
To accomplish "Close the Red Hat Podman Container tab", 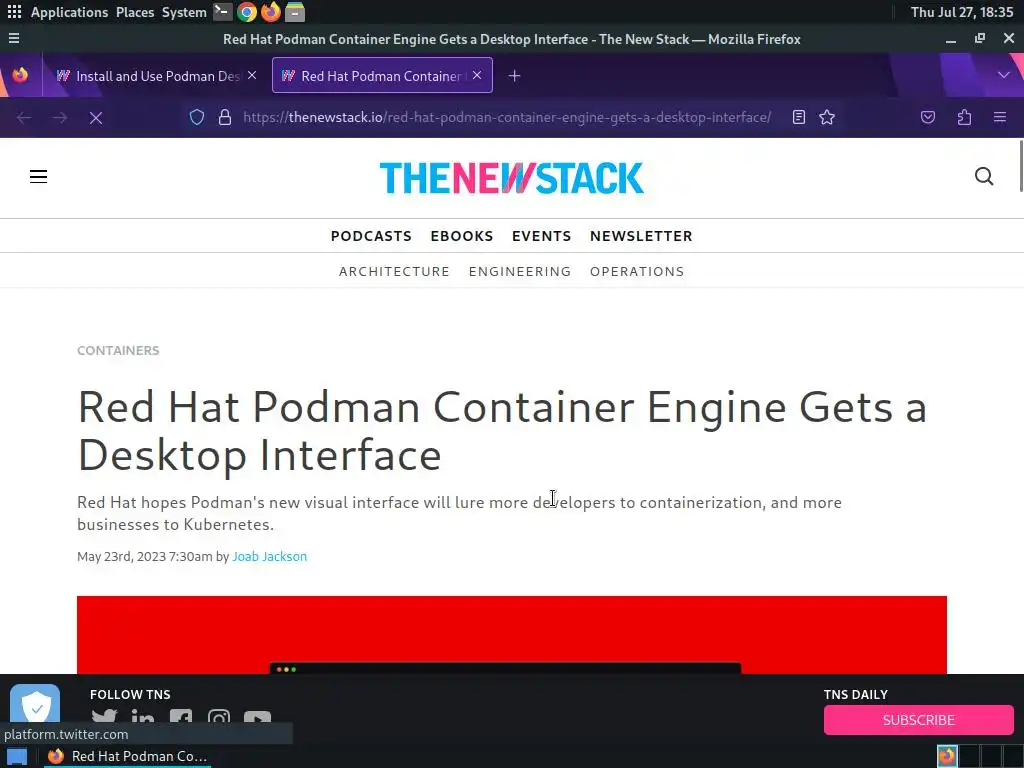I will tap(477, 75).
